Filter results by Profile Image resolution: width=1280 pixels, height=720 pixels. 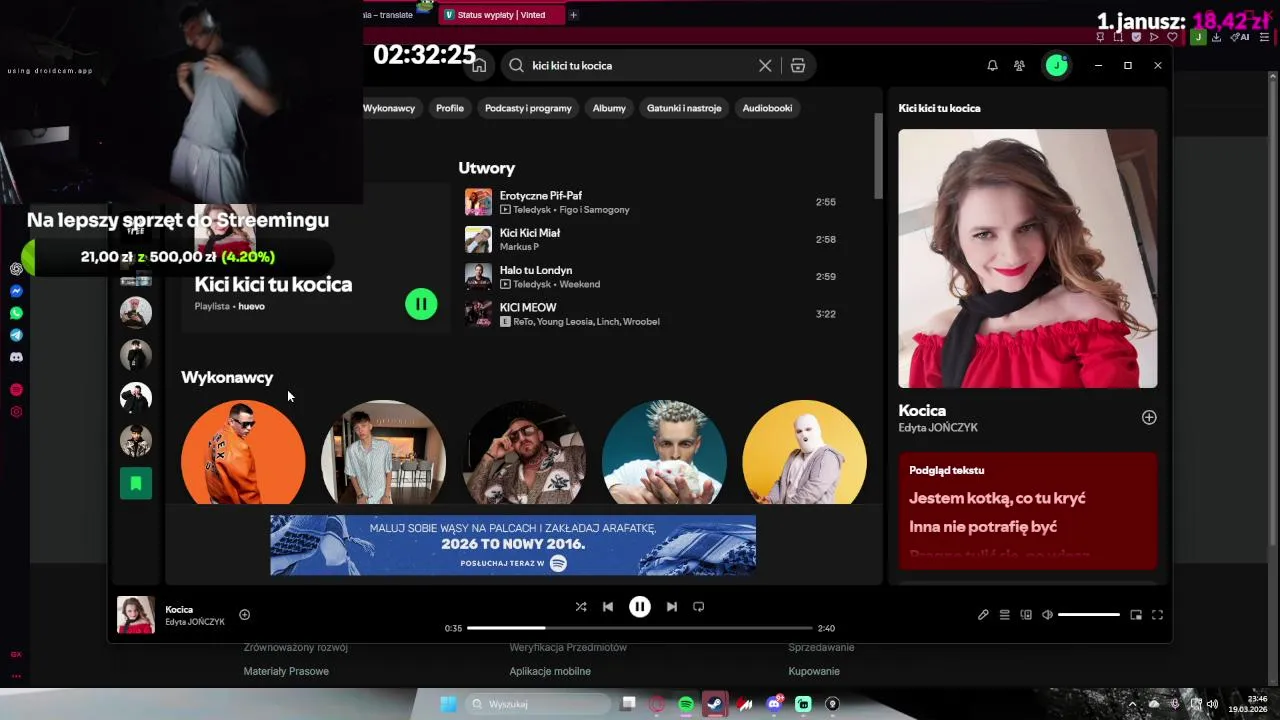450,108
